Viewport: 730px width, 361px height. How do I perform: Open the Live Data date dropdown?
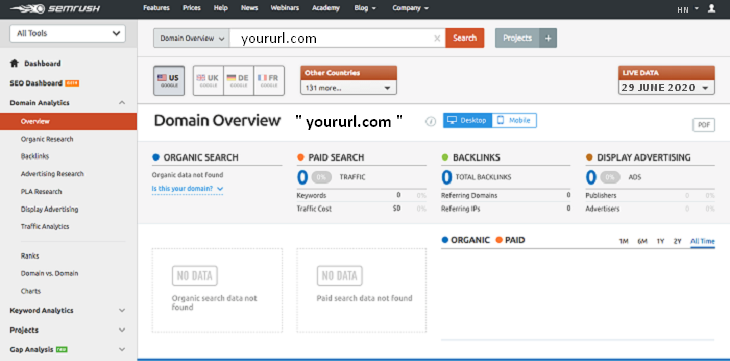[666, 87]
